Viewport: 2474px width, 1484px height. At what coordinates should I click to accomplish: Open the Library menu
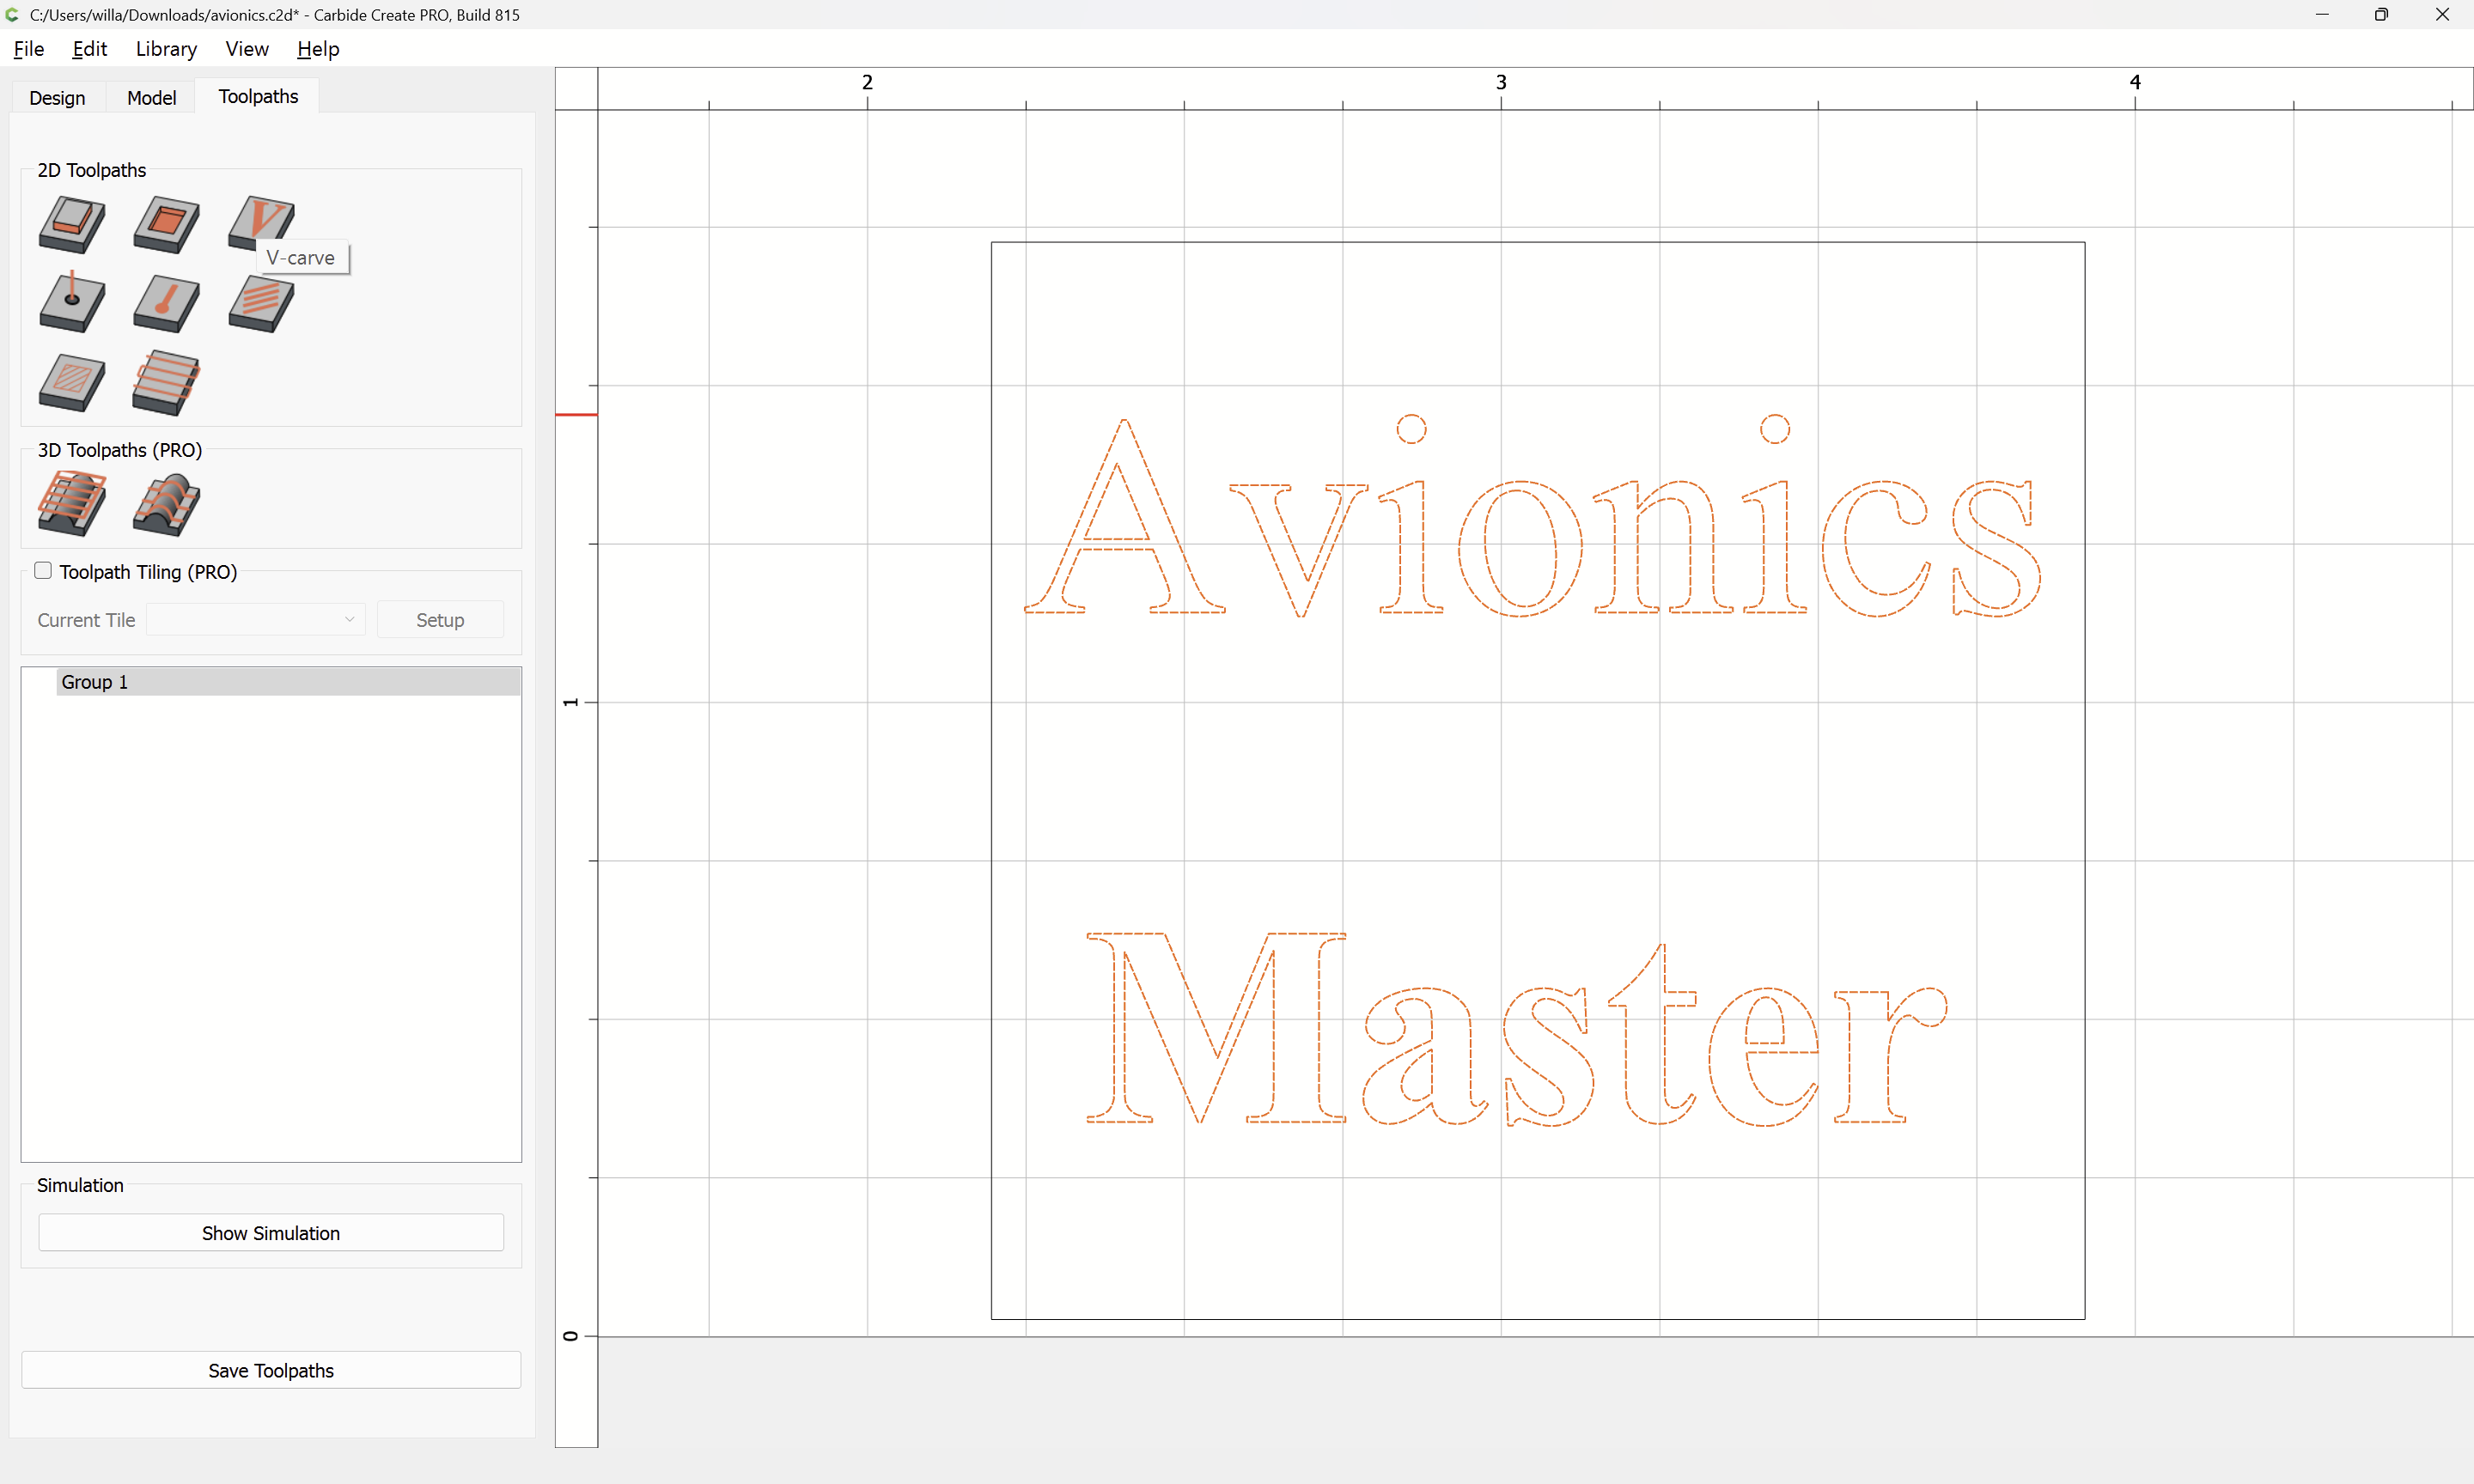tap(166, 48)
